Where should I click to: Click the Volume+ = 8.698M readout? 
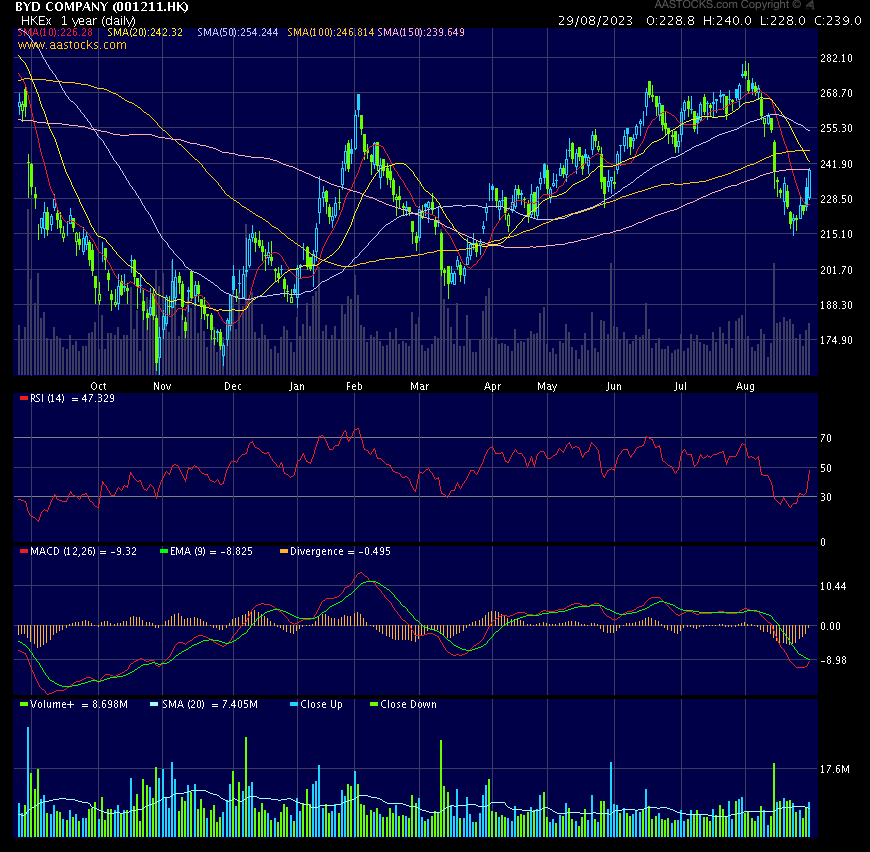point(79,704)
